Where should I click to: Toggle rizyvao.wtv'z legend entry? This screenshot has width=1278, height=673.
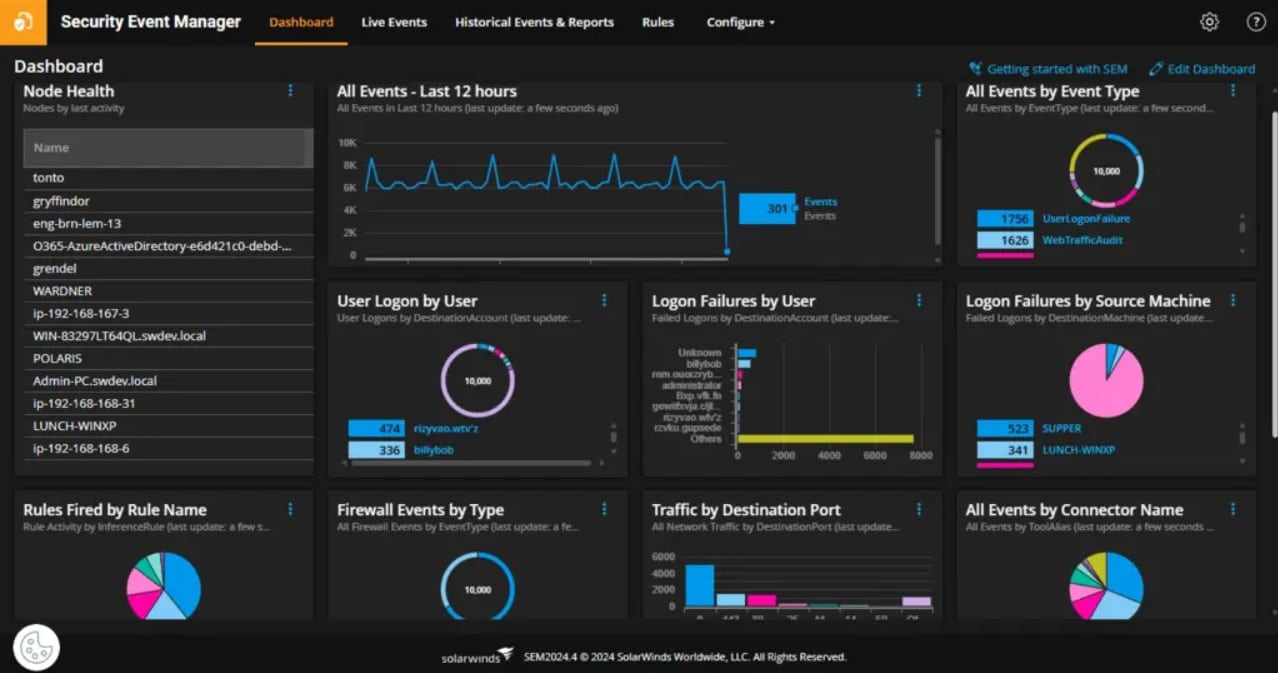pyautogui.click(x=446, y=428)
